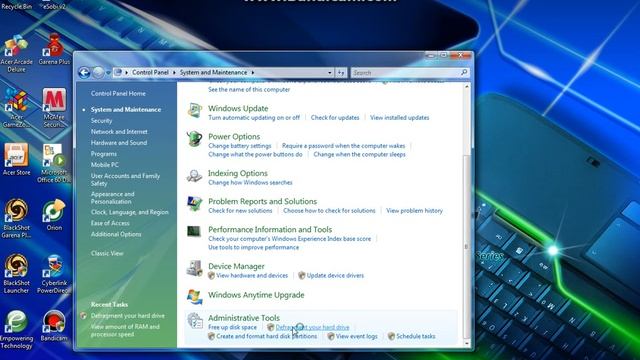Click the refresh button beside the address bar
This screenshot has width=640, height=360.
(341, 73)
